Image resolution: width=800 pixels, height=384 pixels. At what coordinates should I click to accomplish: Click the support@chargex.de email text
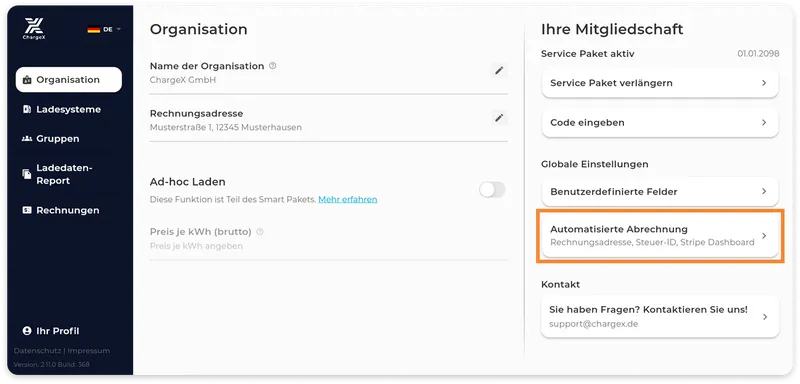click(x=593, y=324)
